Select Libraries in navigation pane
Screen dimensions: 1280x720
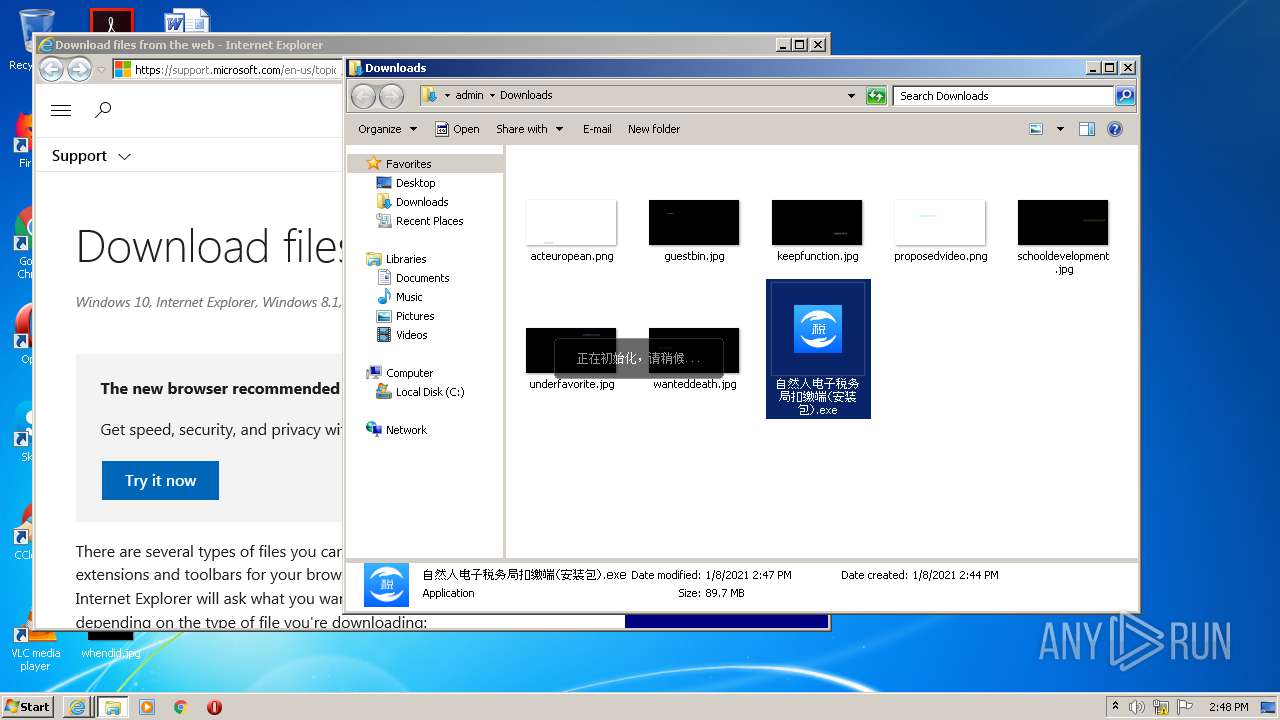click(x=406, y=259)
